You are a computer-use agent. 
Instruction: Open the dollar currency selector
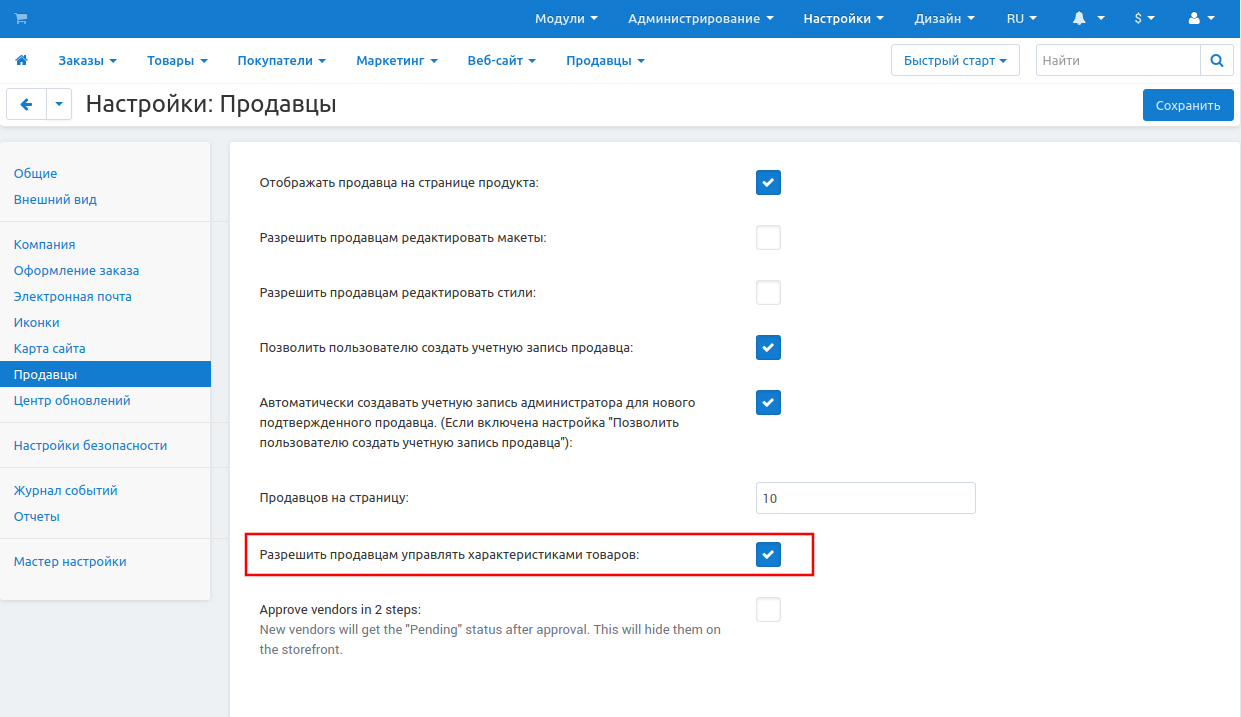tap(1144, 18)
